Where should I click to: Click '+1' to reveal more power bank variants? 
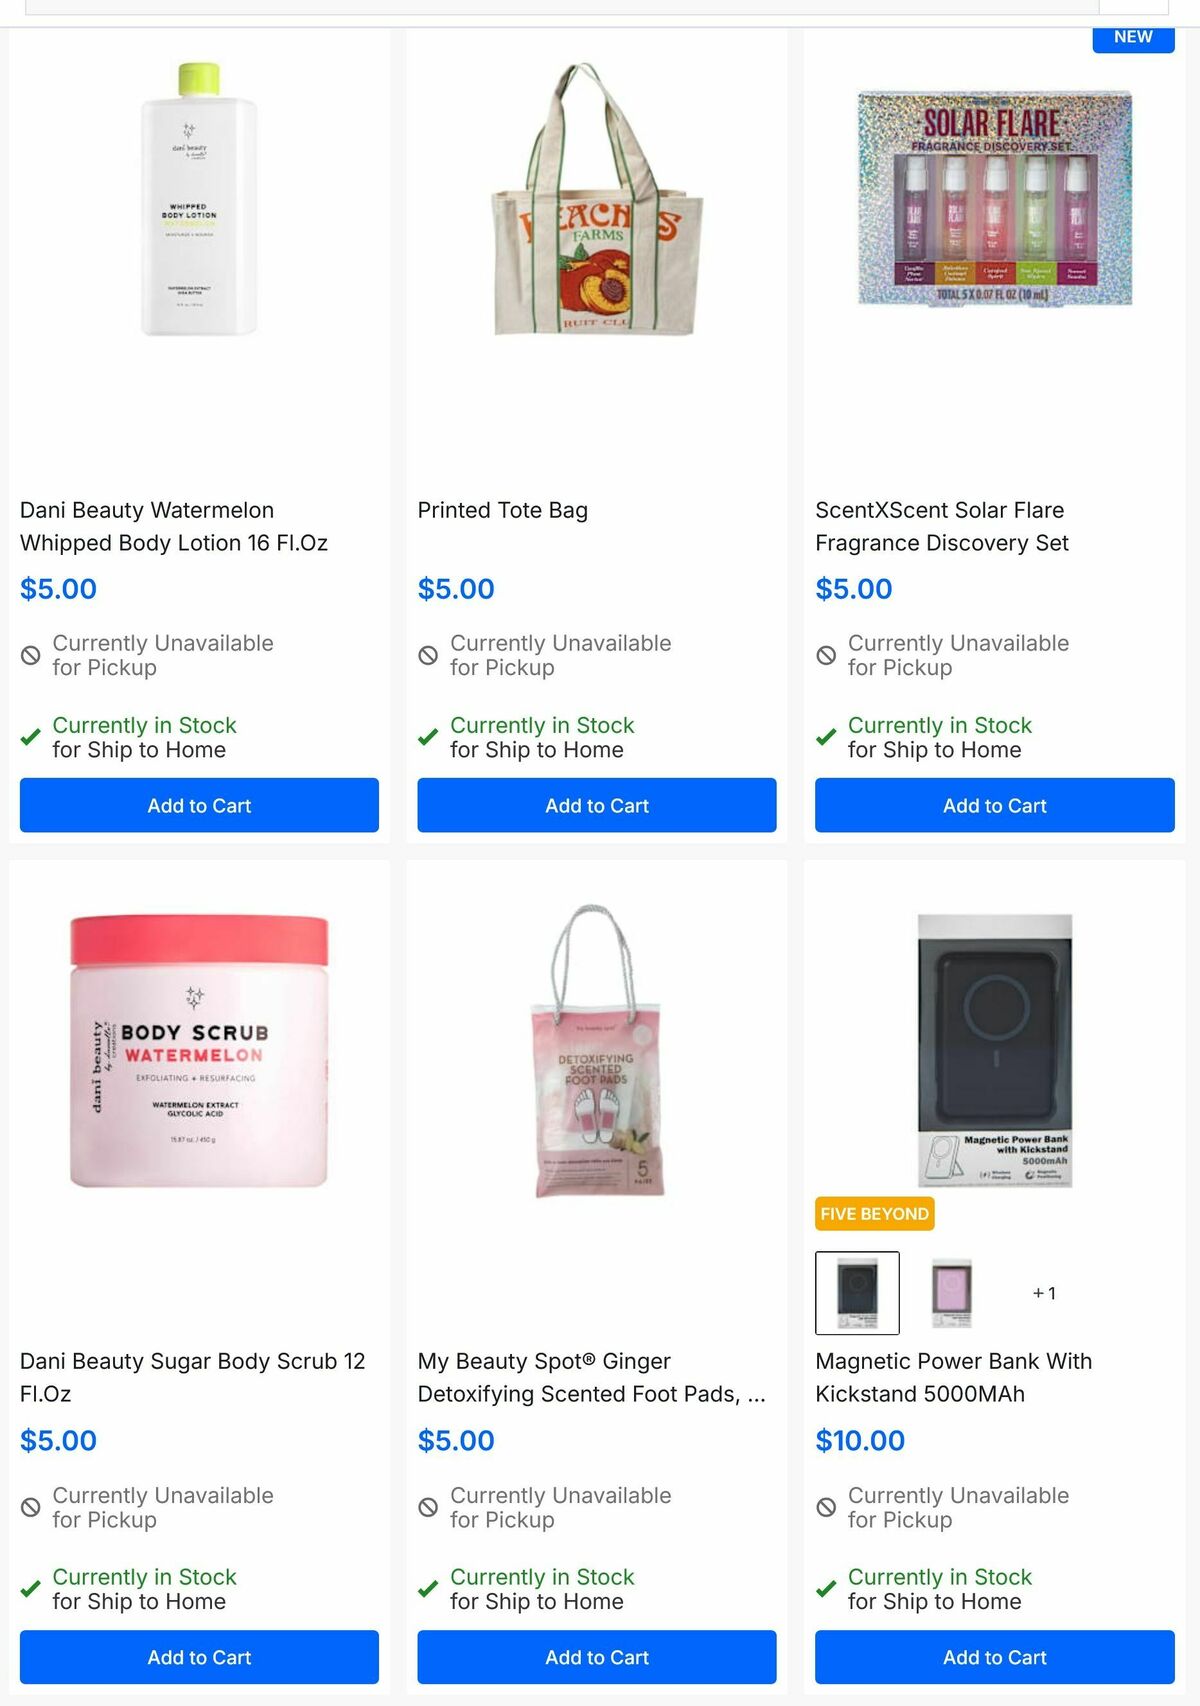1046,1292
